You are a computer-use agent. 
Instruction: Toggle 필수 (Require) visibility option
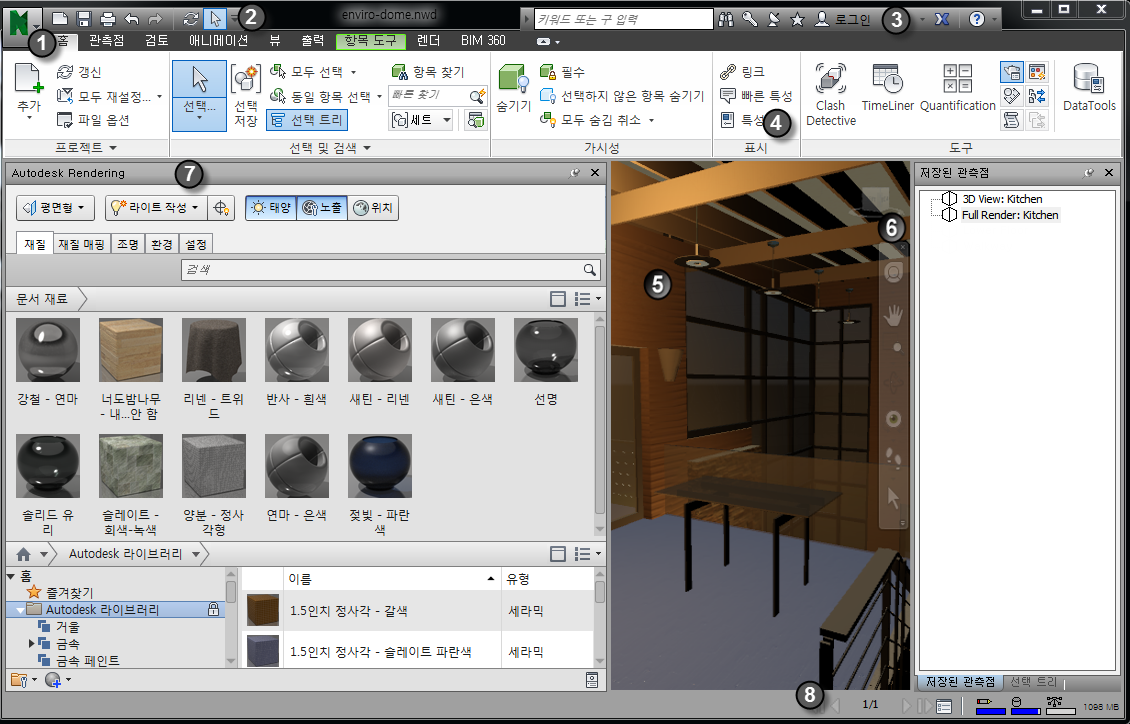(x=562, y=71)
